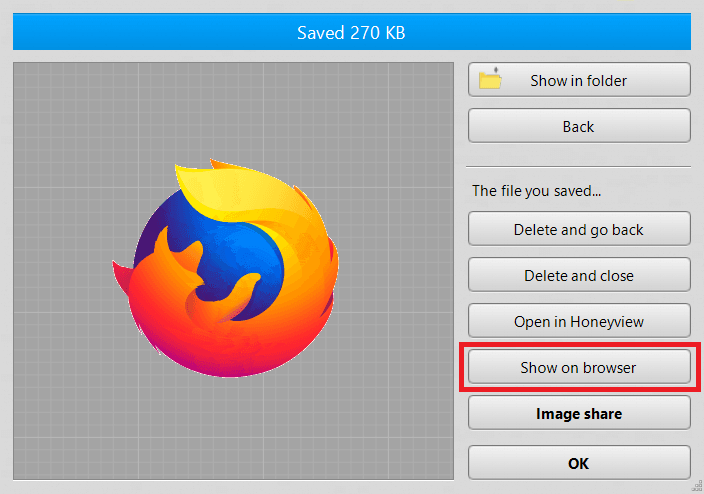Image resolution: width=704 pixels, height=494 pixels.
Task: Confirm with the OK button
Action: pyautogui.click(x=579, y=463)
